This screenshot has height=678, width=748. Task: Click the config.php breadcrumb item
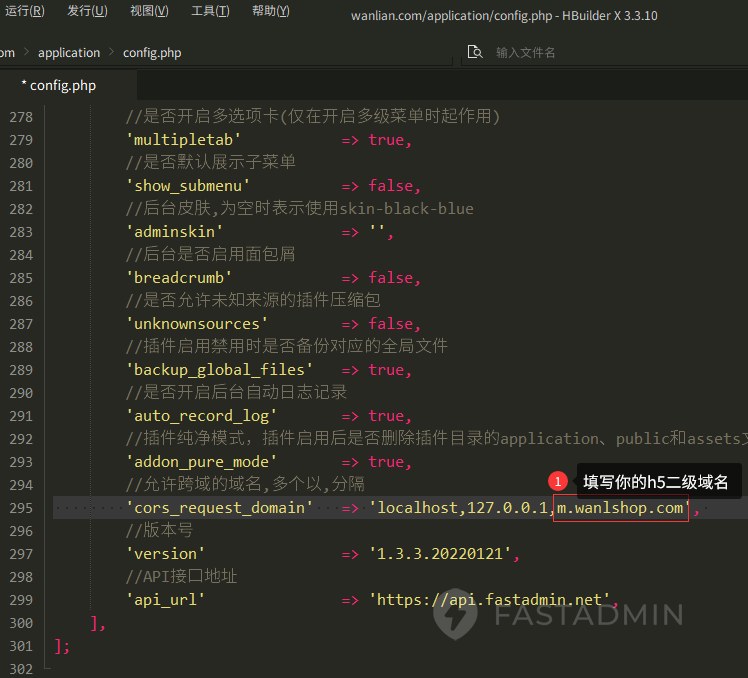click(x=152, y=52)
